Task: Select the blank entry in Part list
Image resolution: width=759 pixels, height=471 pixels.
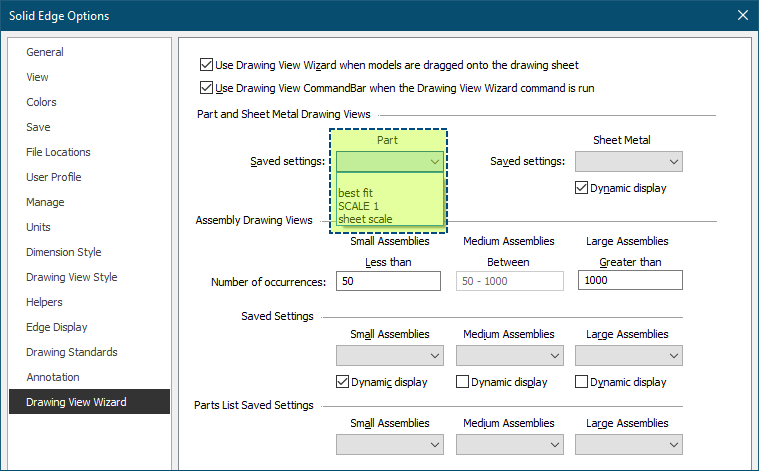Action: pyautogui.click(x=390, y=180)
